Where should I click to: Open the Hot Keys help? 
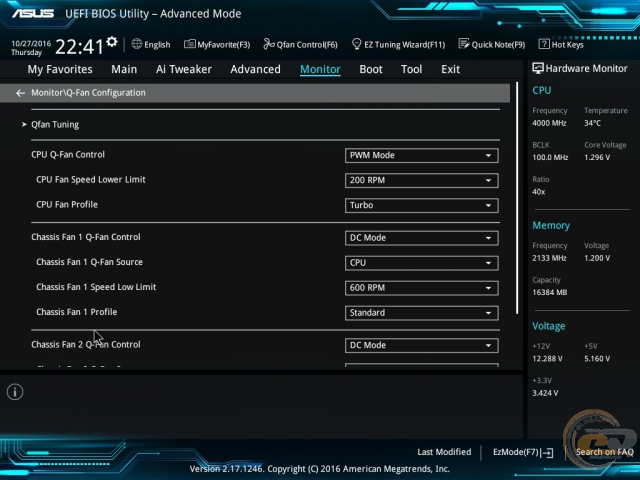click(561, 44)
